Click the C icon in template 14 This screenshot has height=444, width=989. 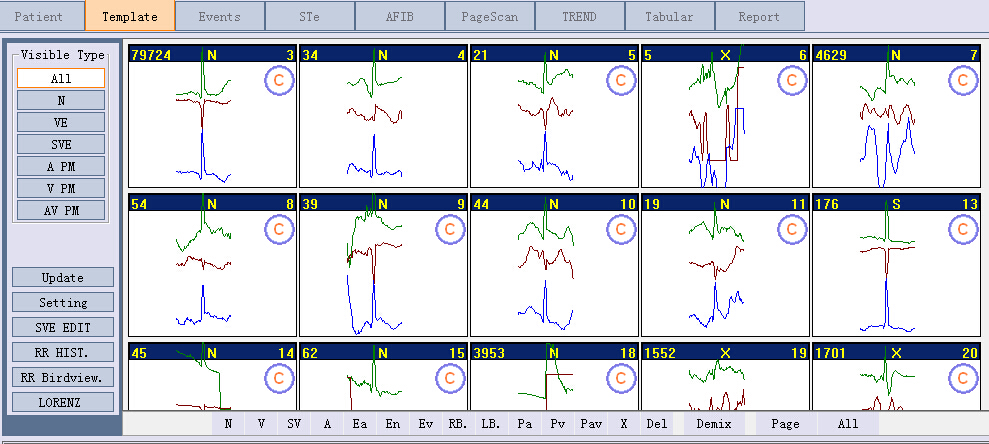[278, 378]
